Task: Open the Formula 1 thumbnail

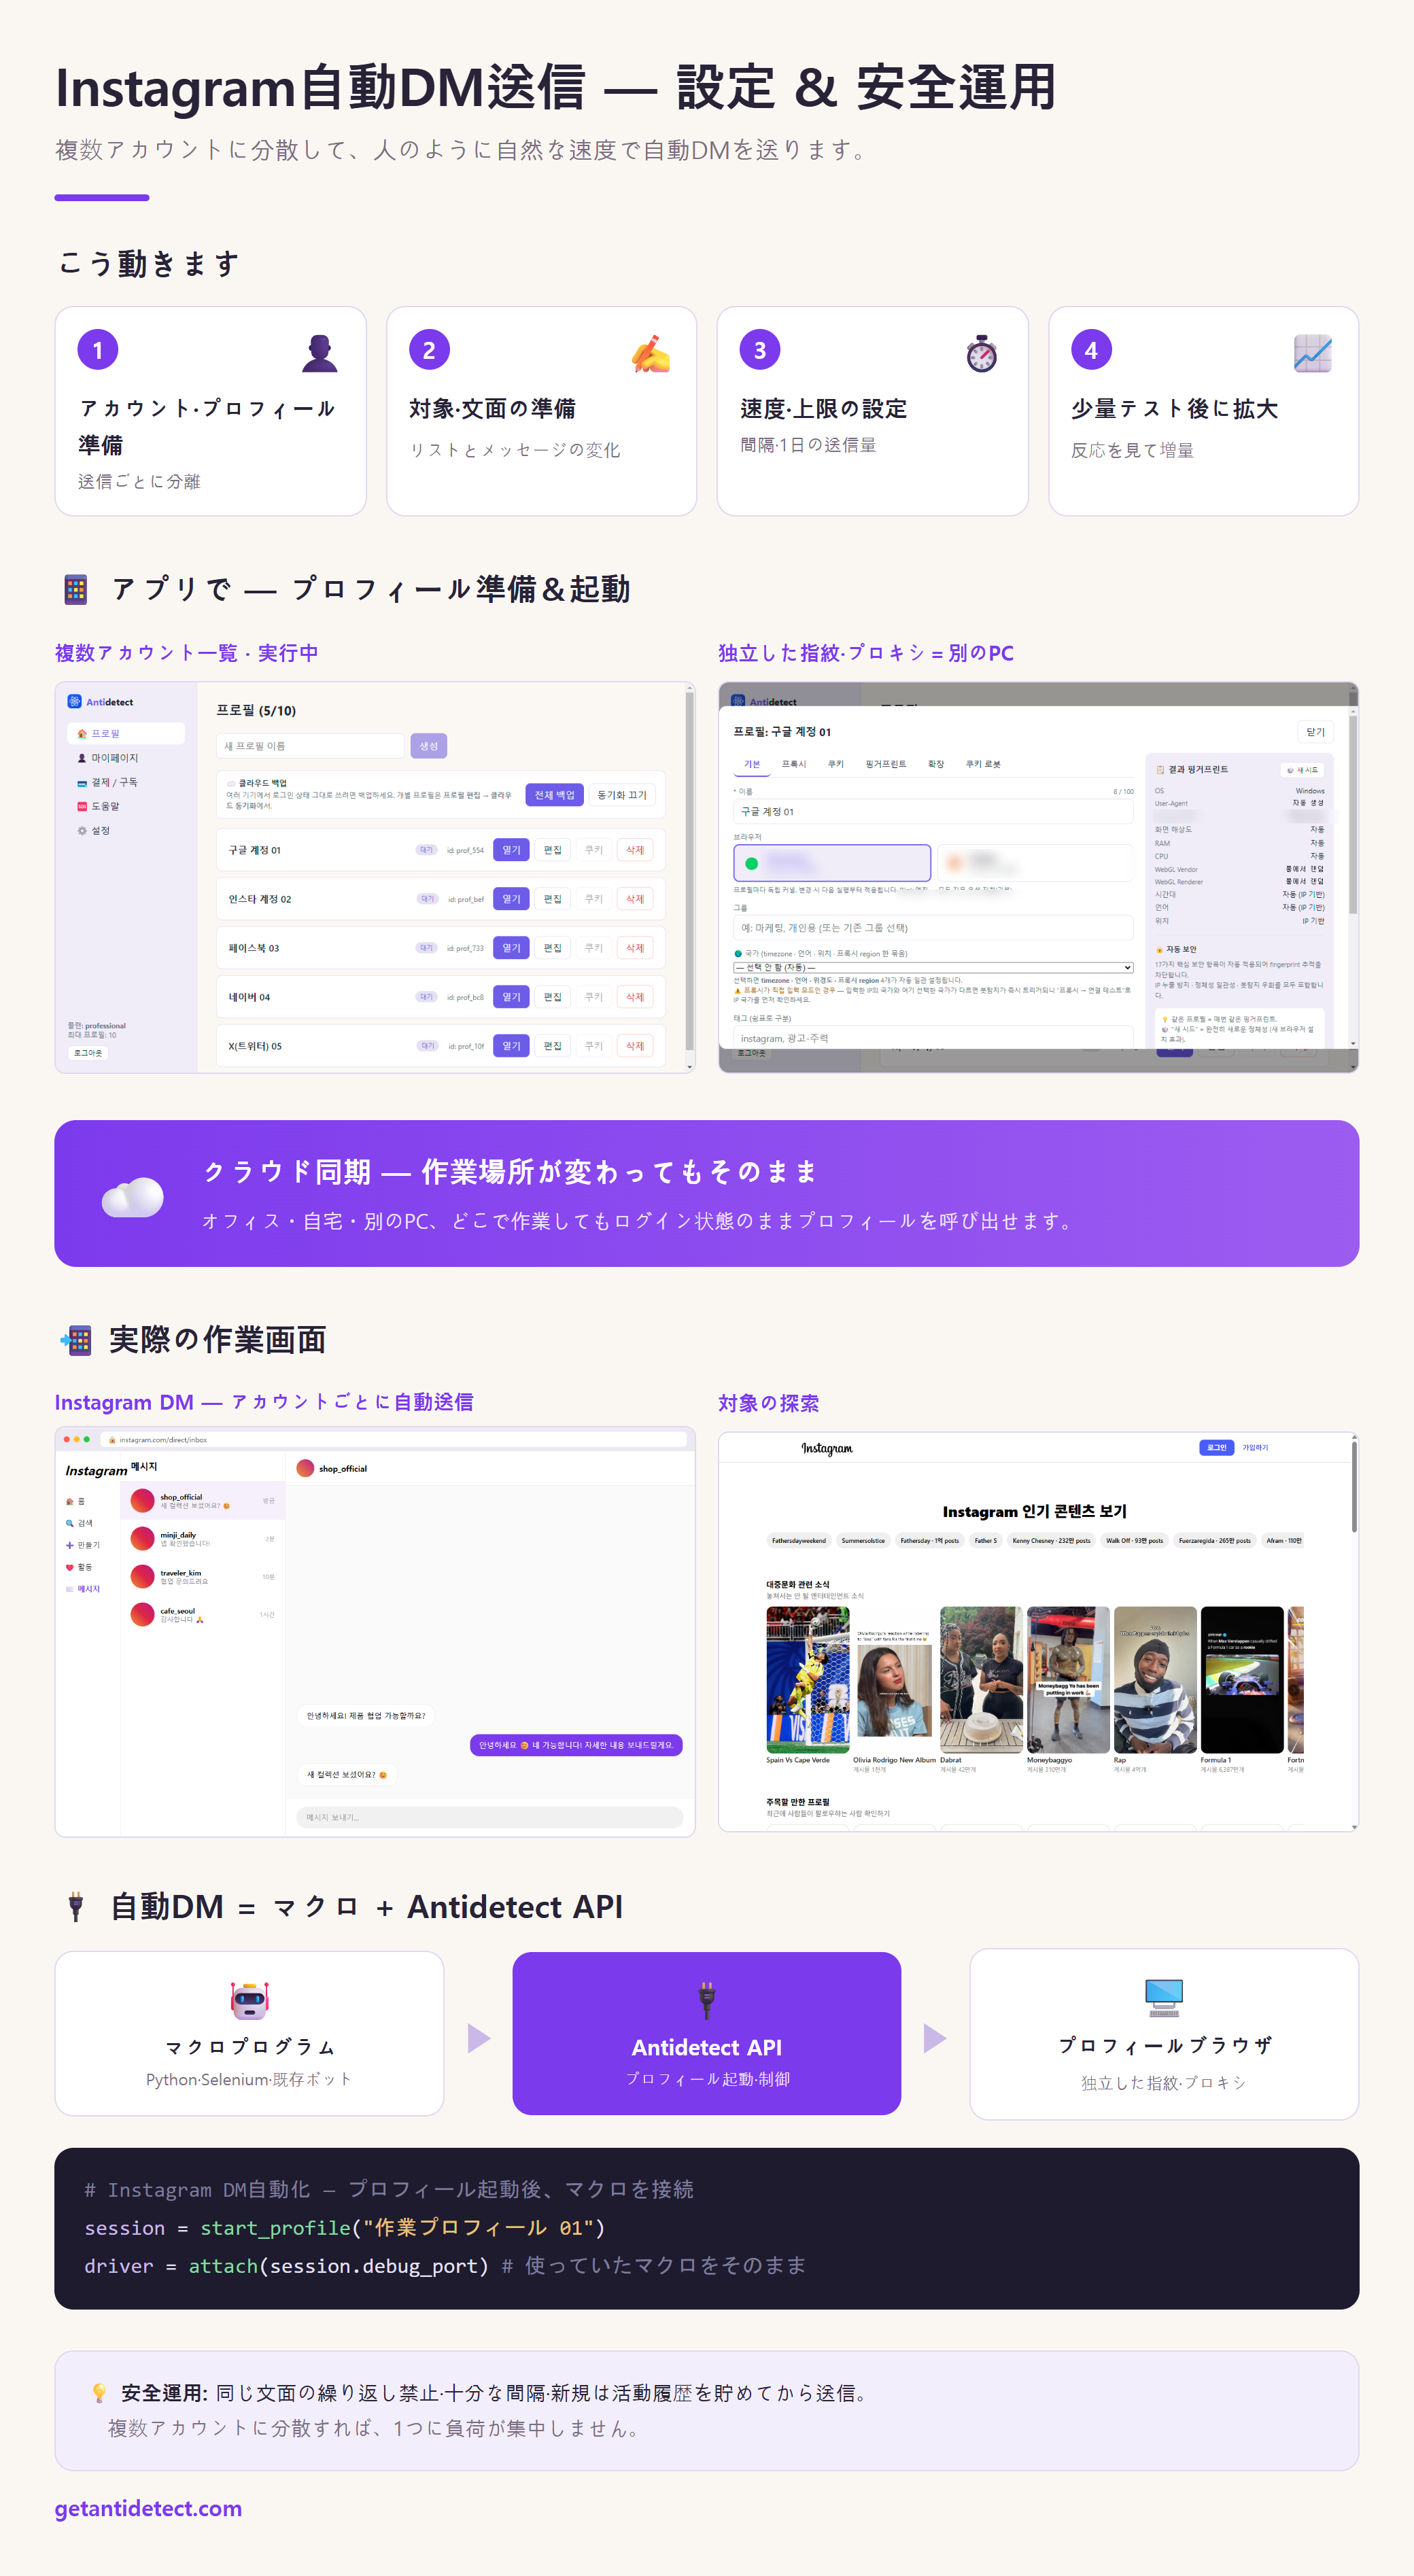Action: click(1242, 1680)
